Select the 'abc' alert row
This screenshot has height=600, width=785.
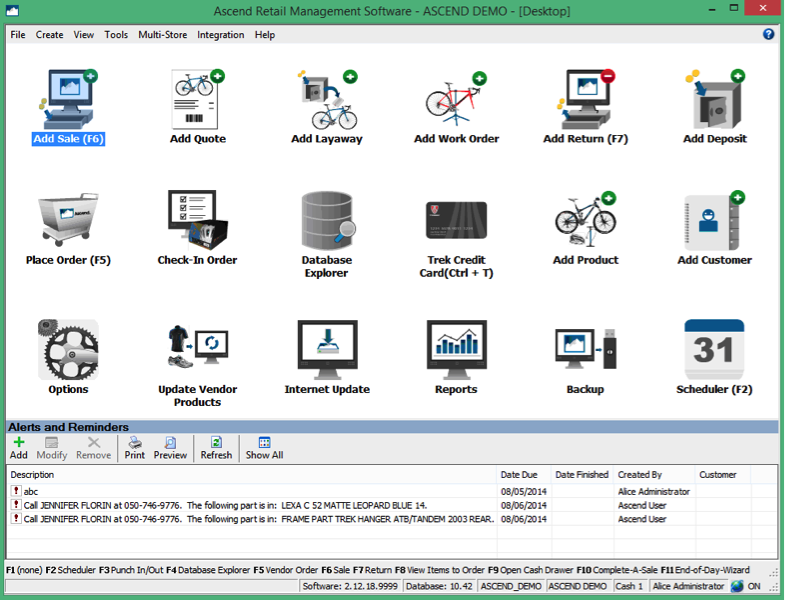pos(250,491)
